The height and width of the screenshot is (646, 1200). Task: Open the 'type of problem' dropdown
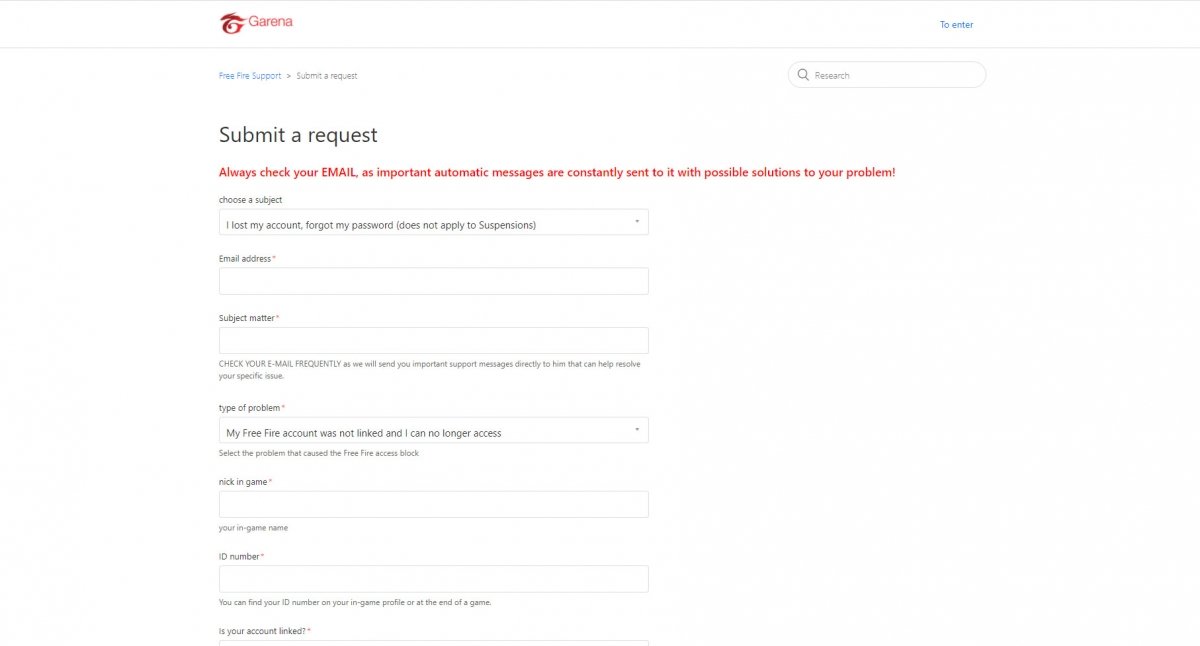pos(434,430)
